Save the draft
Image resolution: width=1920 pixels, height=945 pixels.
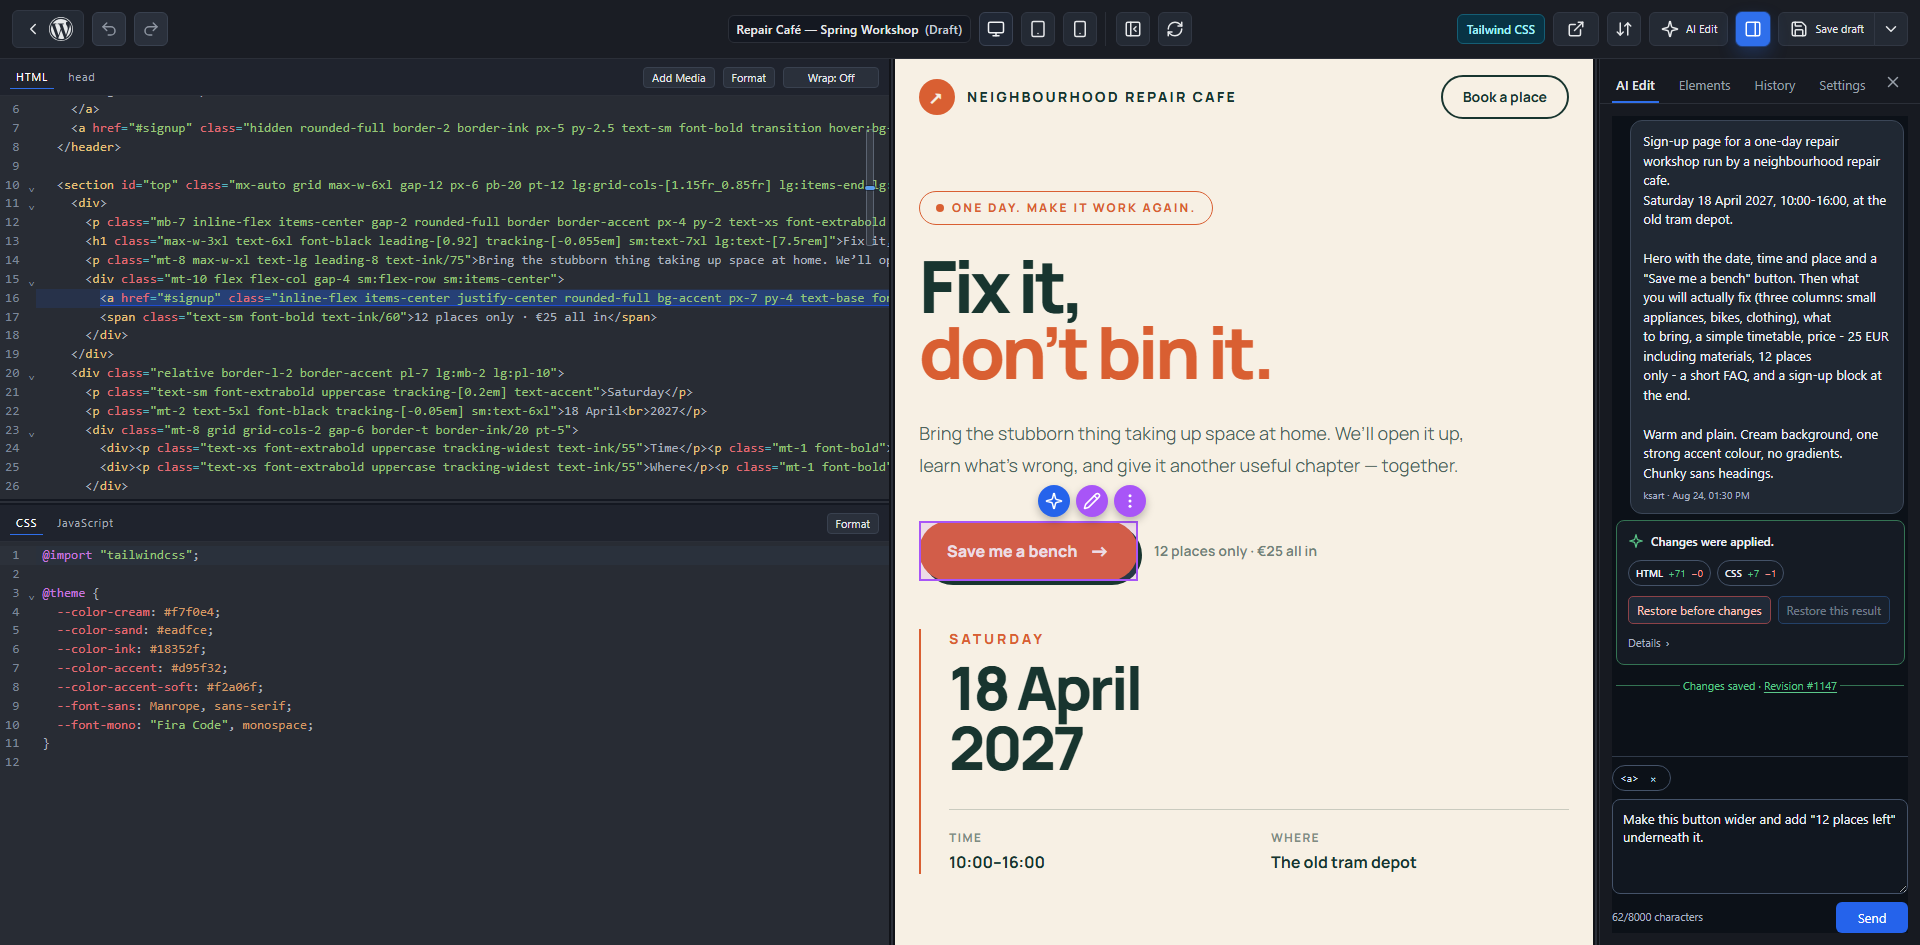click(1827, 29)
